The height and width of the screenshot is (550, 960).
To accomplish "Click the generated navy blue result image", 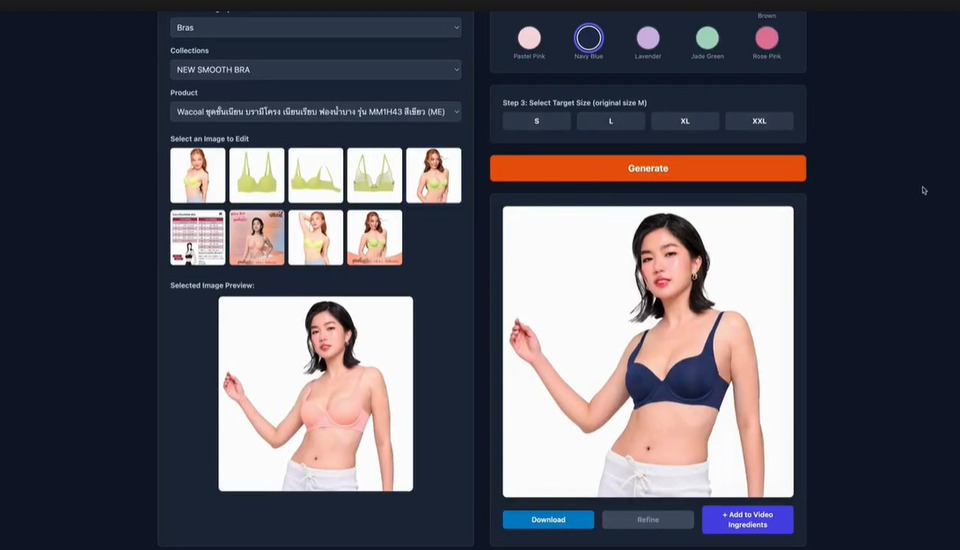I will [647, 351].
